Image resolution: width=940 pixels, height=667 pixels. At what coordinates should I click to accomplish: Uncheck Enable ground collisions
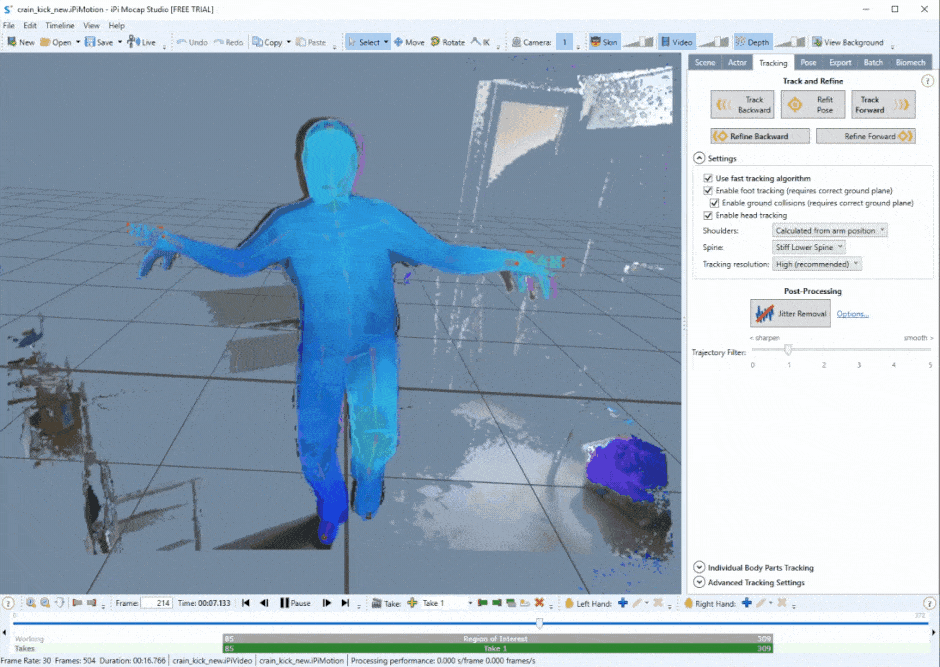715,203
